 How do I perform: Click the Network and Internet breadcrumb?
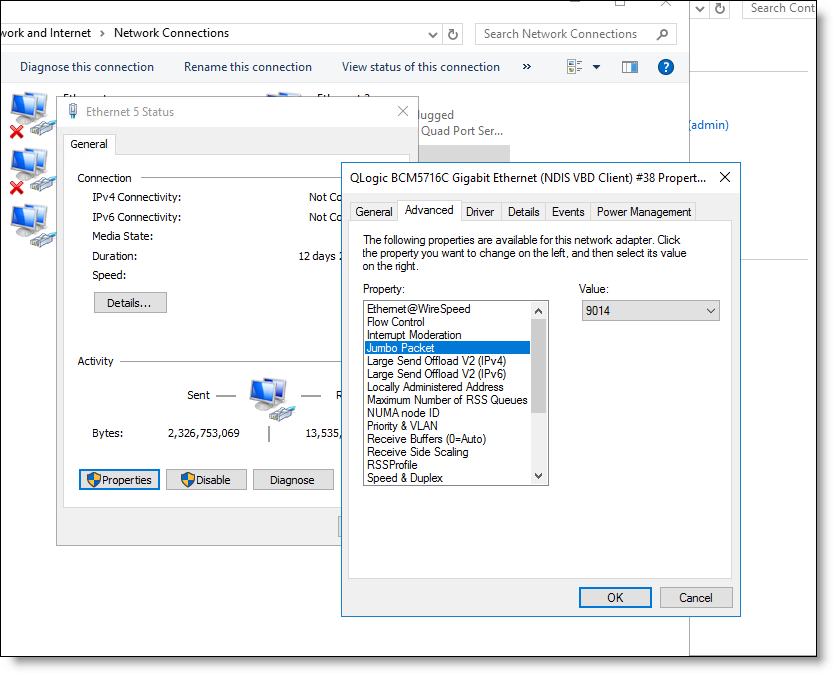46,33
